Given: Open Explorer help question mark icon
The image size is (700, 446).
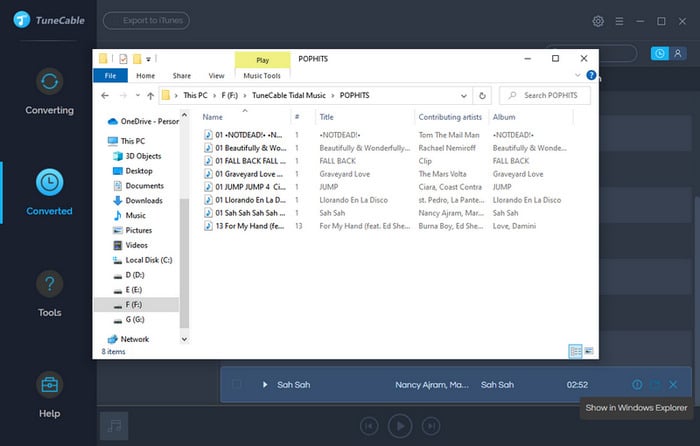Looking at the screenshot, I should [x=591, y=75].
